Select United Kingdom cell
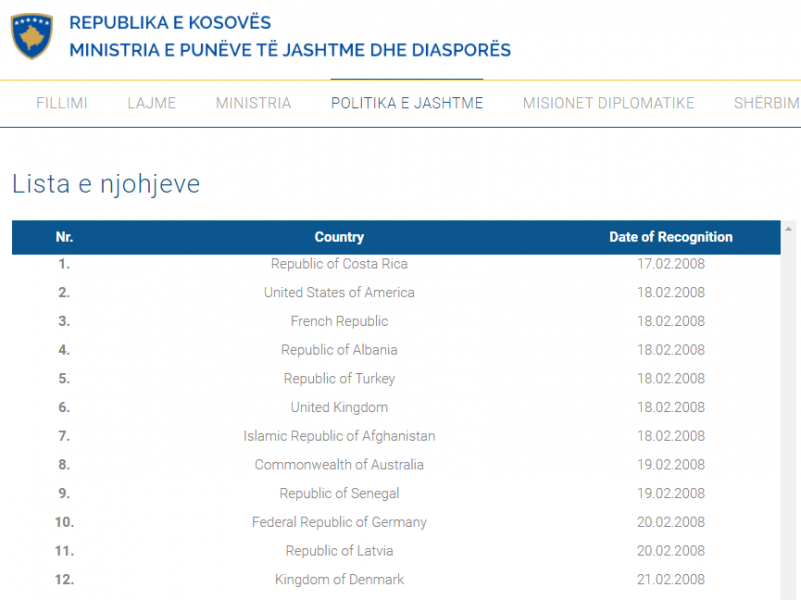This screenshot has width=801, height=600. click(x=339, y=407)
